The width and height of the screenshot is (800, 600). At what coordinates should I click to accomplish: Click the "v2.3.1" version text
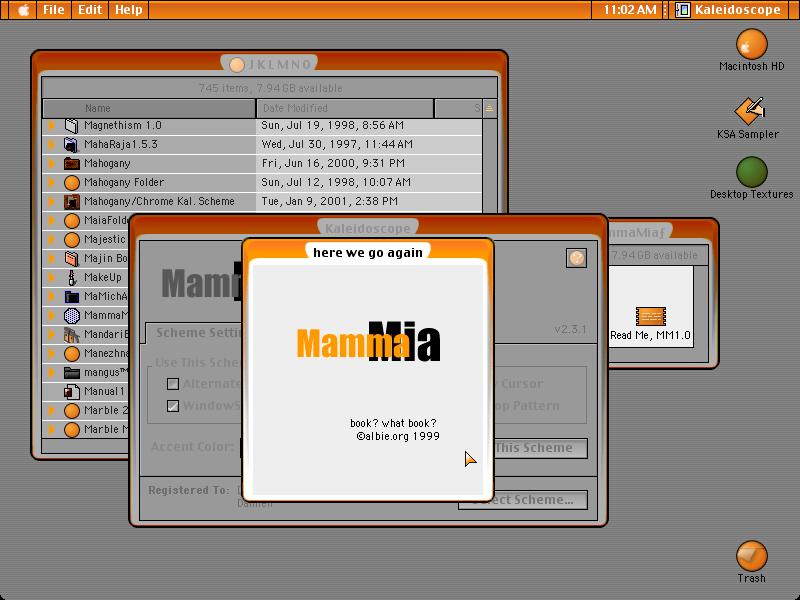tap(570, 329)
